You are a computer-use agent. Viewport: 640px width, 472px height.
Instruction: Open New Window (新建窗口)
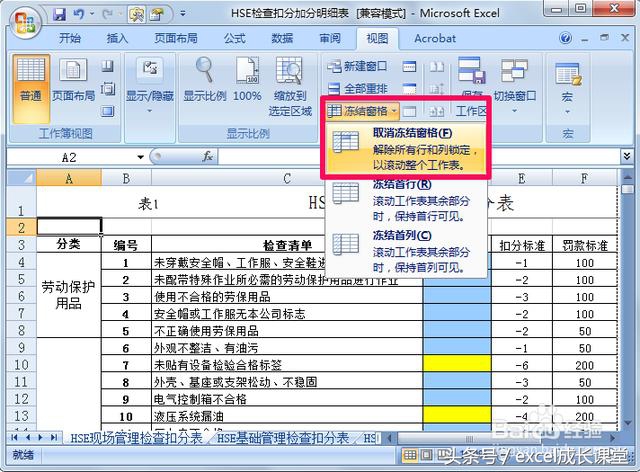click(358, 66)
